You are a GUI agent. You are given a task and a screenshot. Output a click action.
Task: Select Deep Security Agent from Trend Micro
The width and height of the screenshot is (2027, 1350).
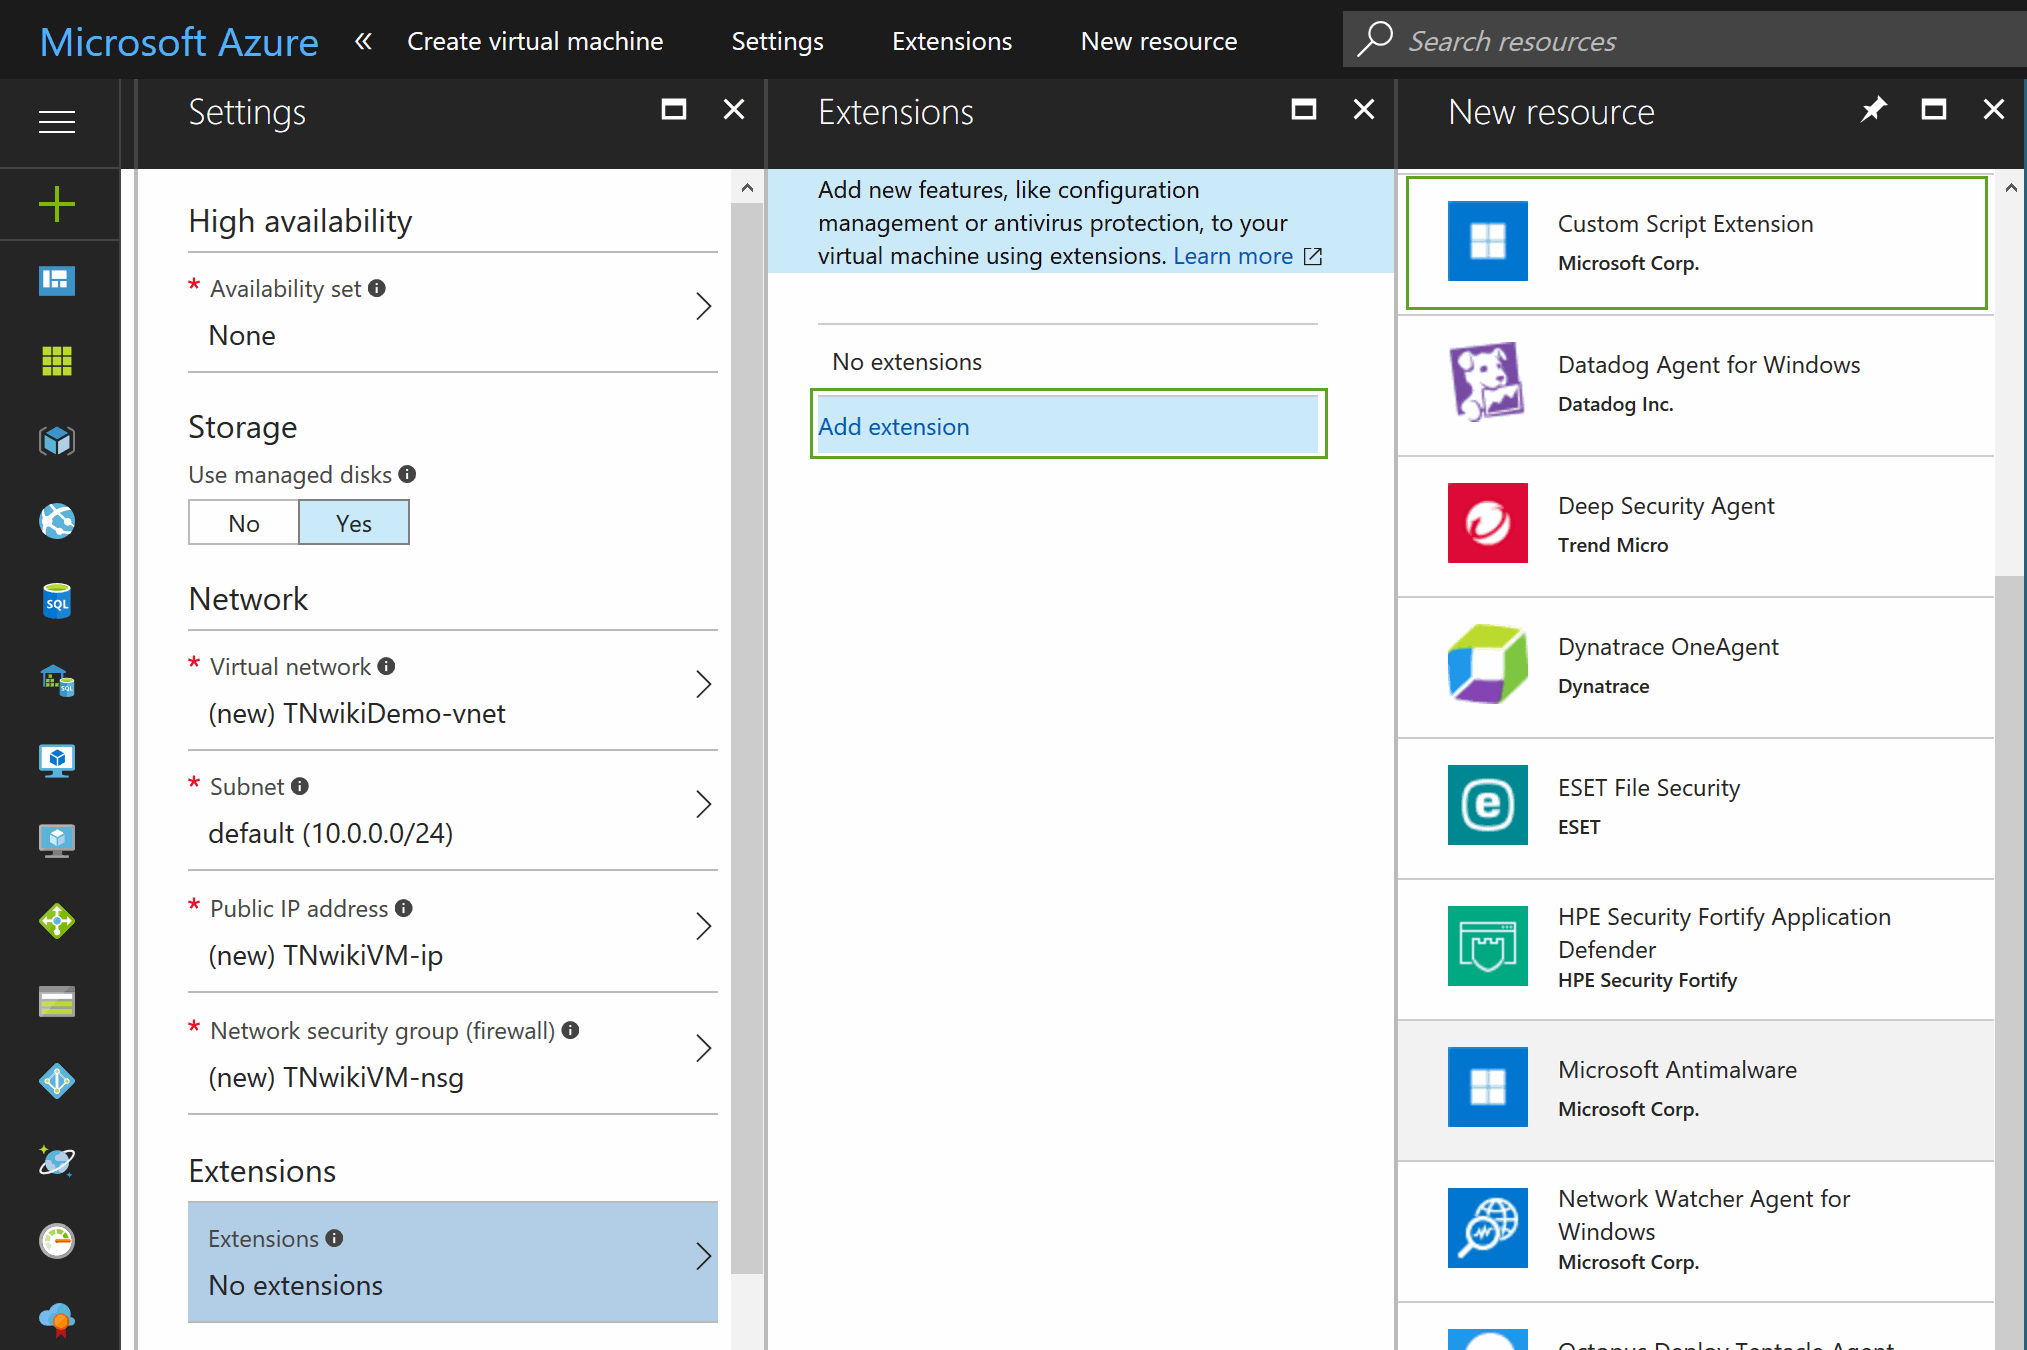tap(1696, 526)
